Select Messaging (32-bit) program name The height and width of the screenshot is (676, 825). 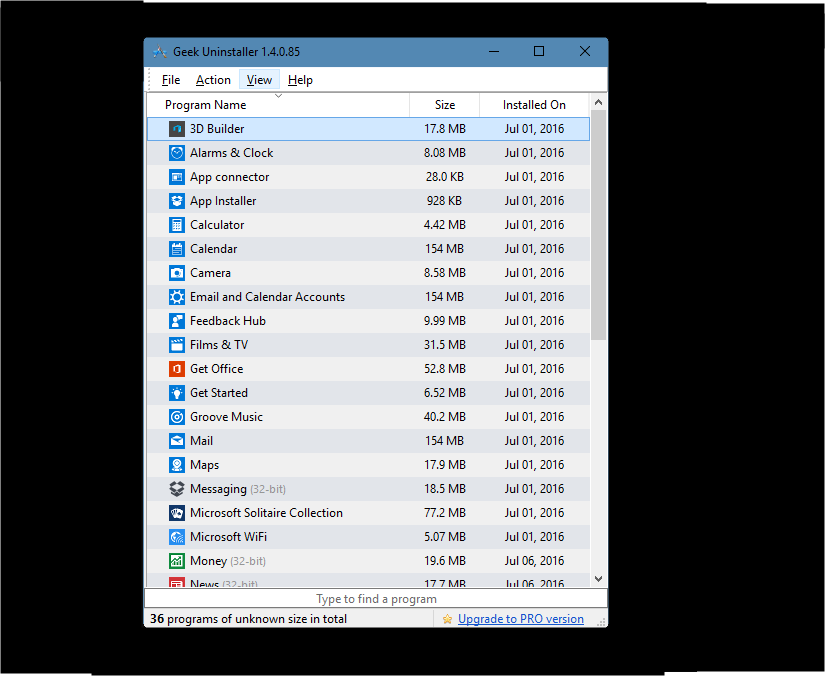tap(238, 489)
